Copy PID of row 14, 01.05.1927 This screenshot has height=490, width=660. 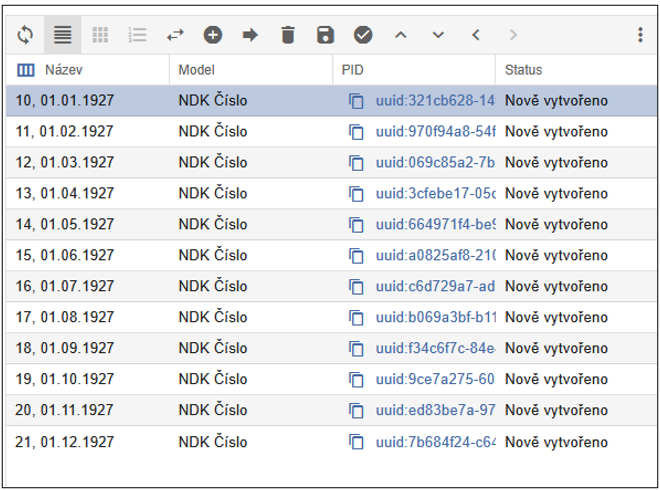point(356,225)
